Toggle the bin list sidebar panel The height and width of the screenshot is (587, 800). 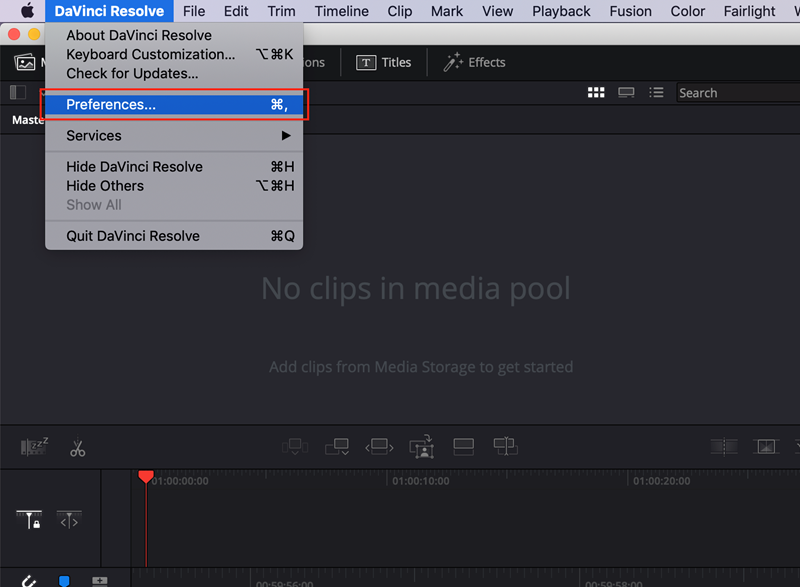point(18,92)
